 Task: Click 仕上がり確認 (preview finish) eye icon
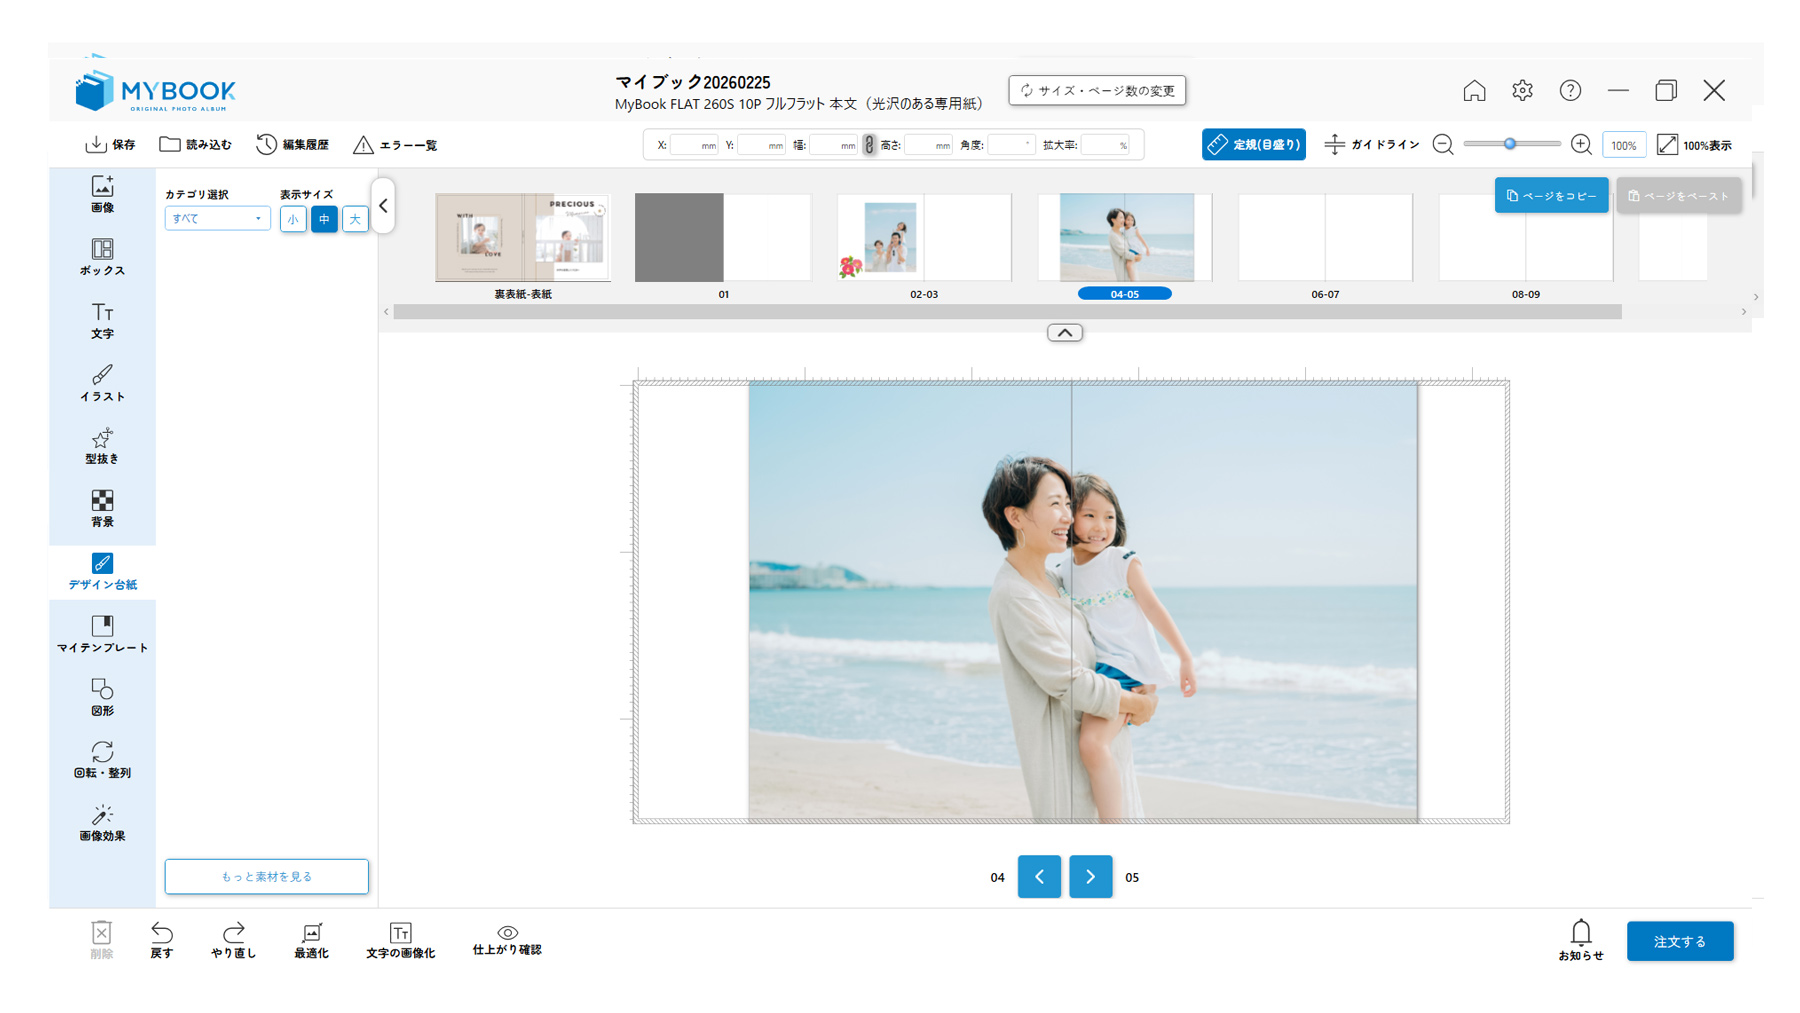[507, 940]
